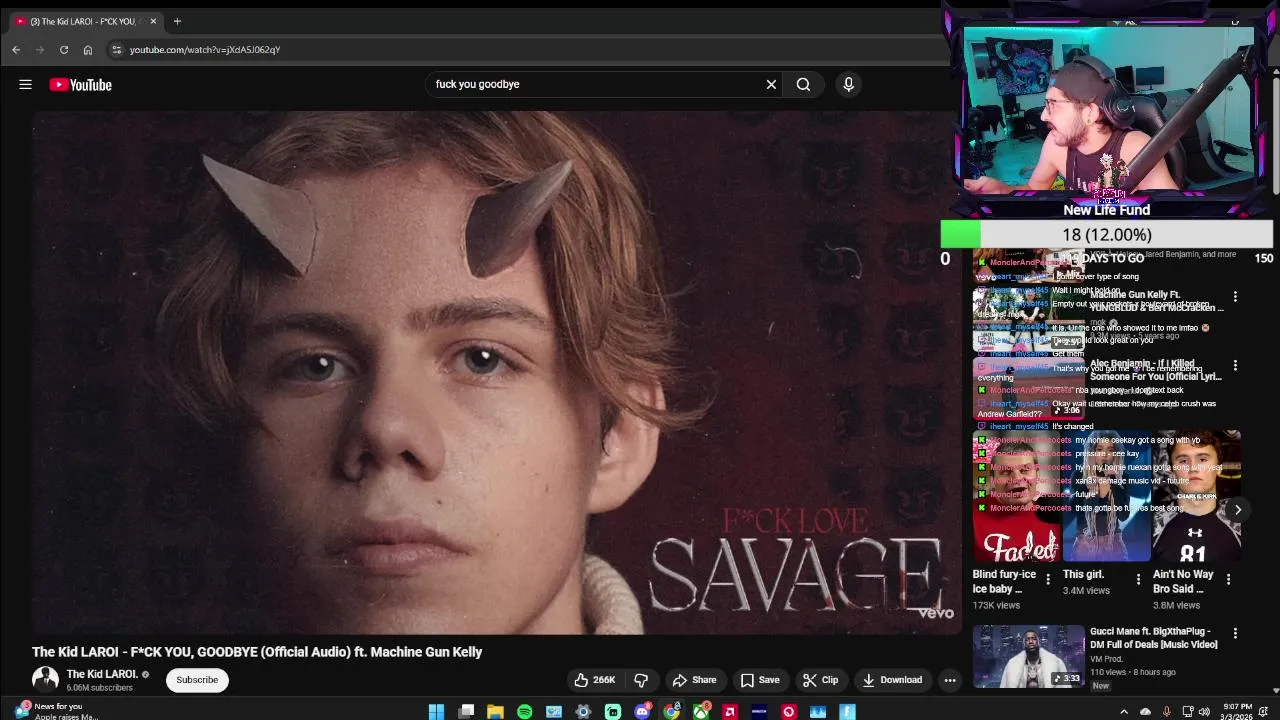
Task: Open the Windows Start menu
Action: [436, 712]
